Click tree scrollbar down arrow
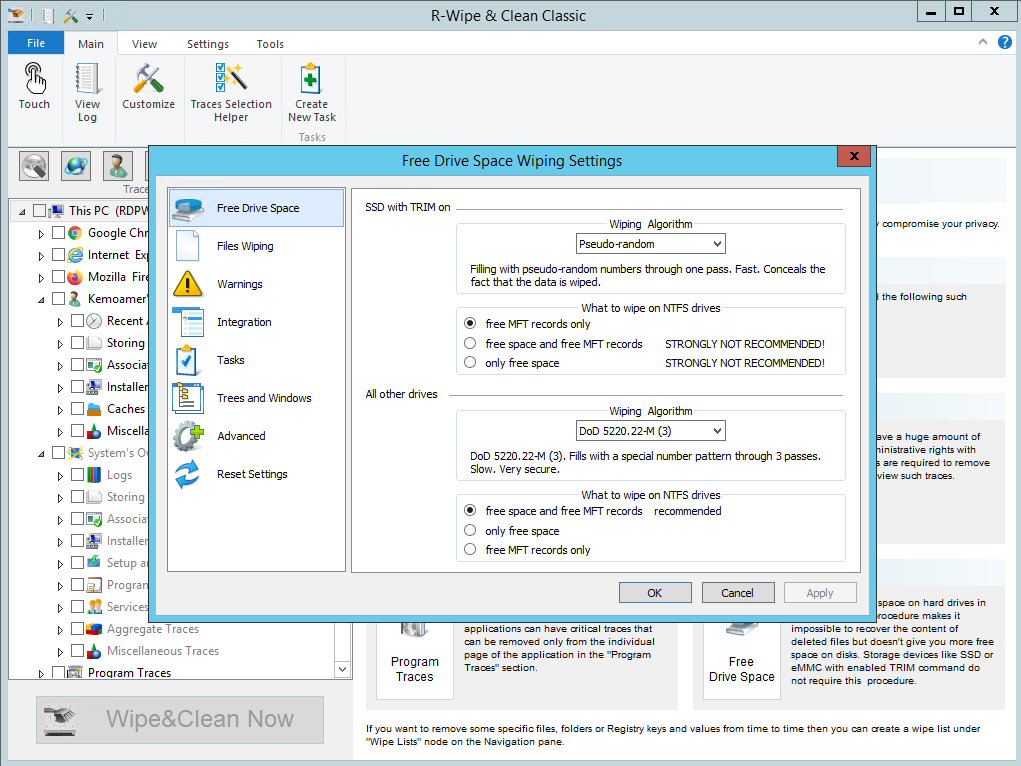This screenshot has width=1021, height=766. coord(343,669)
